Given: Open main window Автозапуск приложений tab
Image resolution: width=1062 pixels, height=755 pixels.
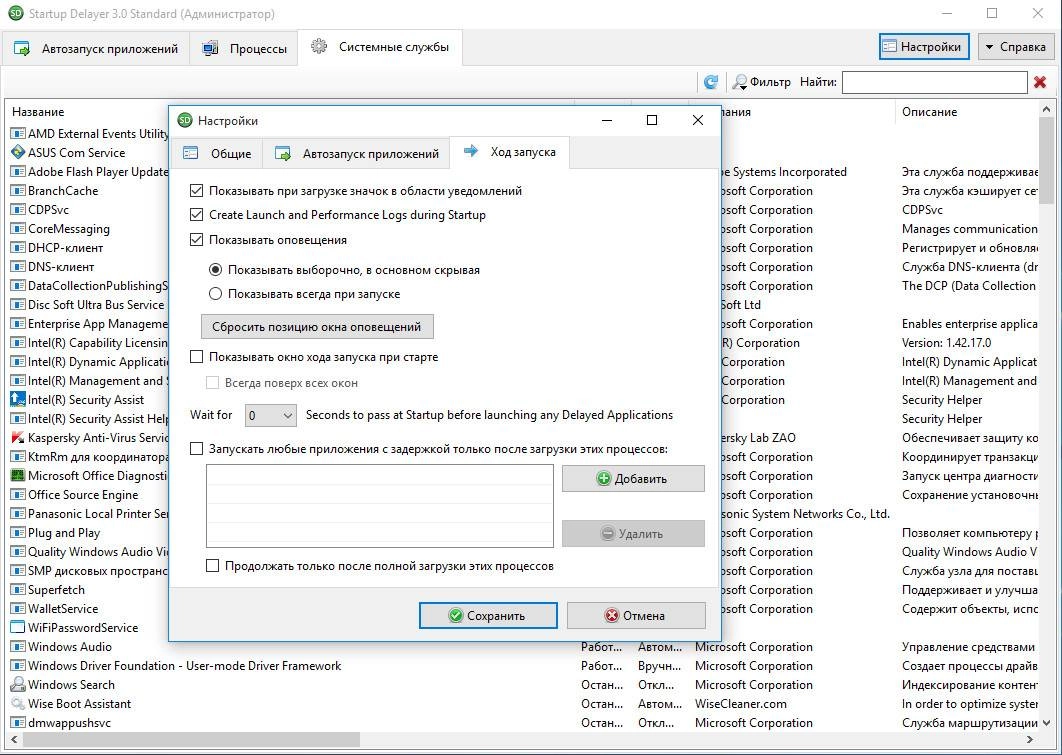Looking at the screenshot, I should coord(97,49).
